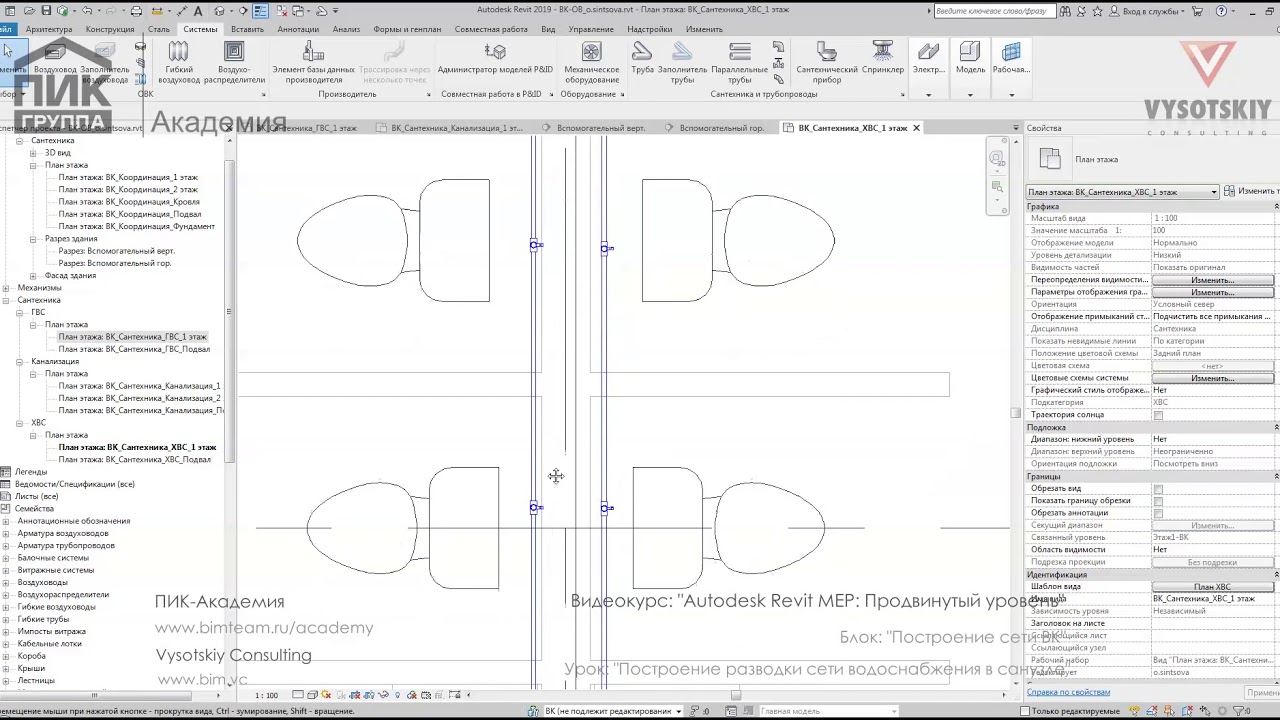The image size is (1280, 720).
Task: Select Заполнитель трубы tool
Action: pyautogui.click(x=682, y=62)
